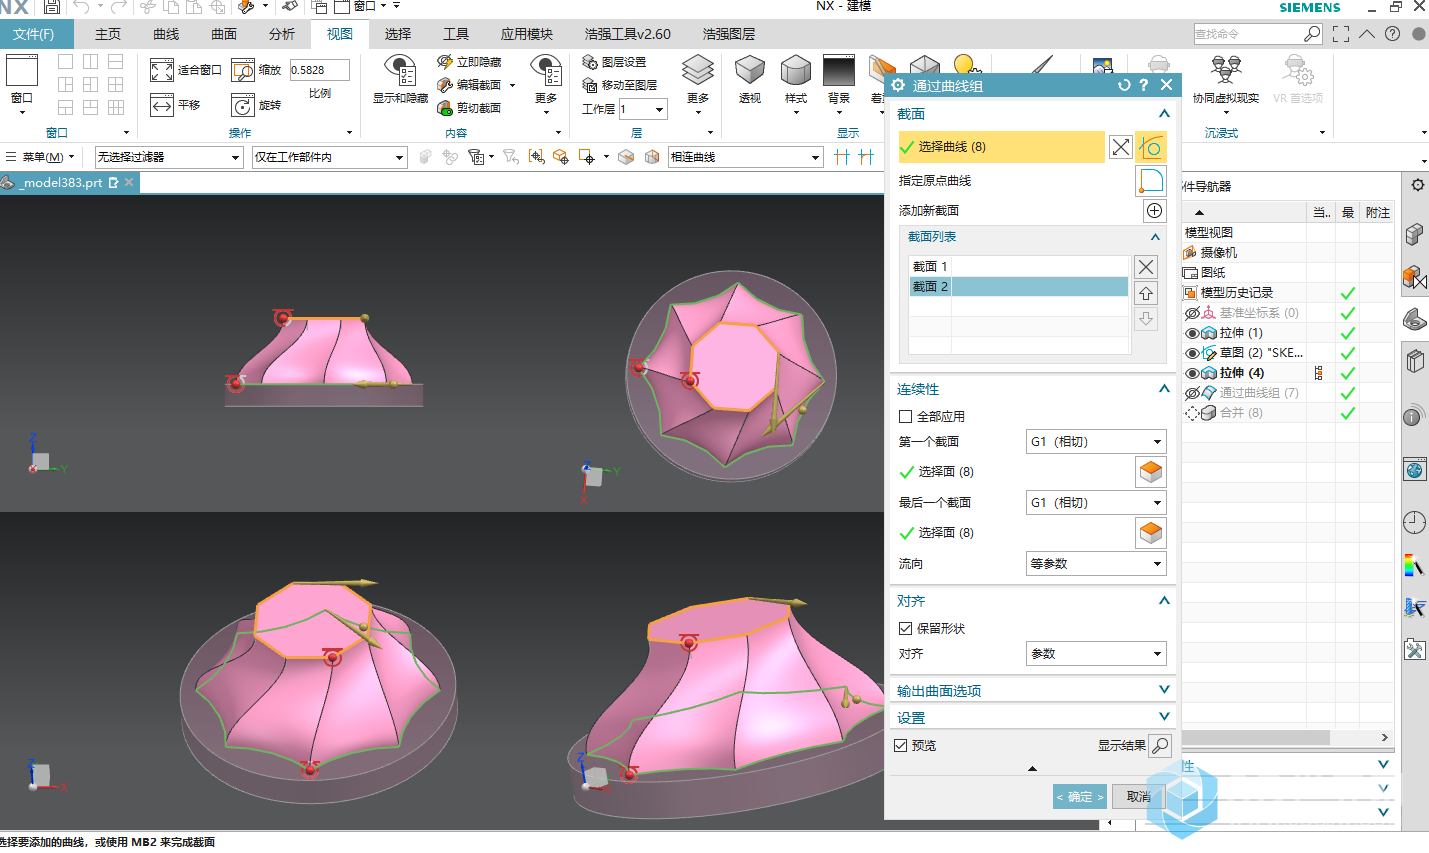Click the 添加新截面 plus icon
Viewport: 1429px width, 853px height.
1154,211
